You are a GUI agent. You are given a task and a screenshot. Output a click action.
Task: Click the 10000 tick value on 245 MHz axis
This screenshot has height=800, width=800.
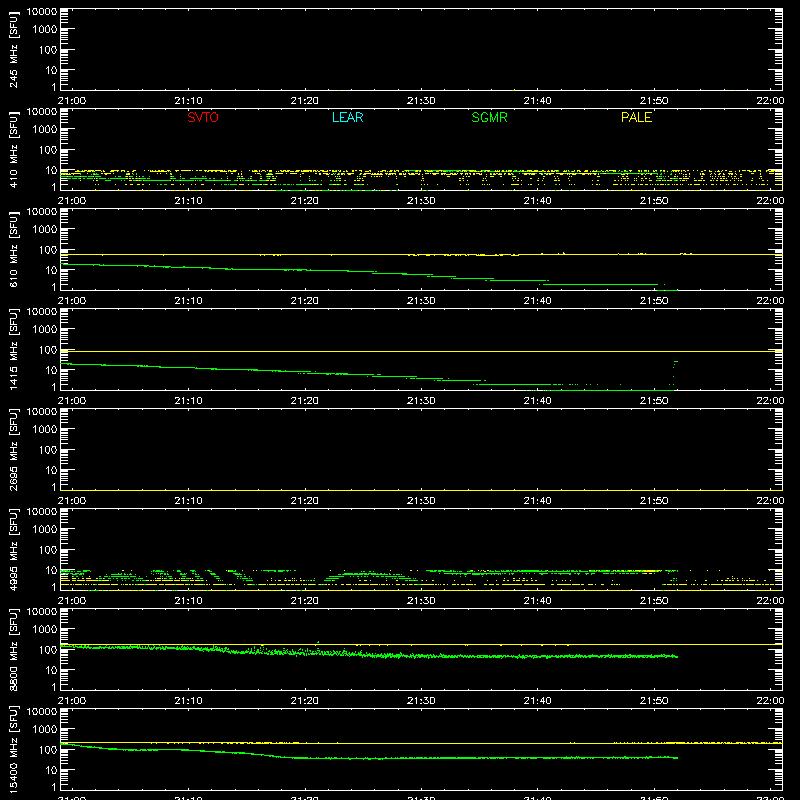pos(42,12)
